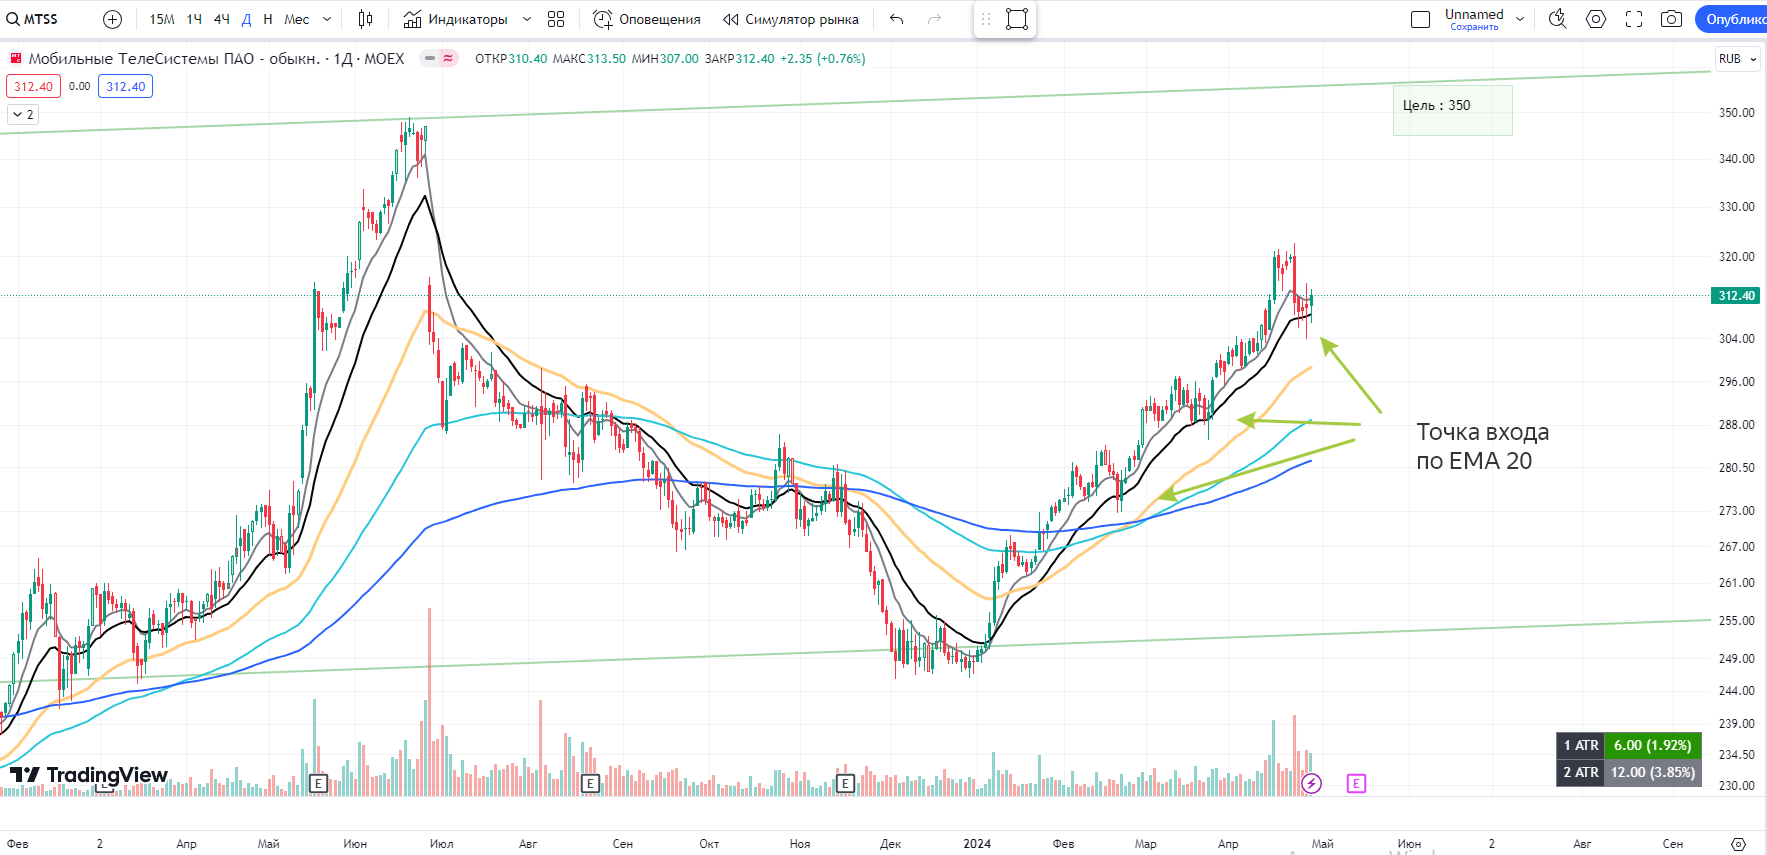Redo the chart action
The image size is (1767, 855).
point(935,19)
